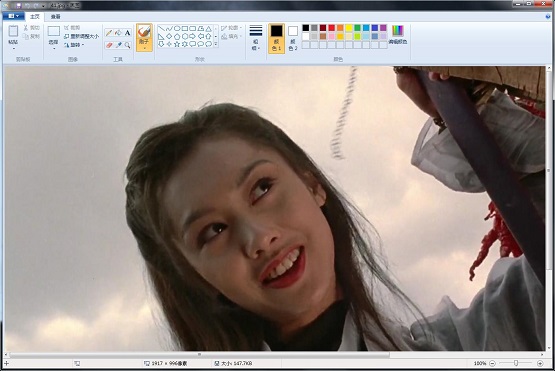This screenshot has width=555, height=371.
Task: Pick the yellow palette swatch
Action: pyautogui.click(x=349, y=28)
